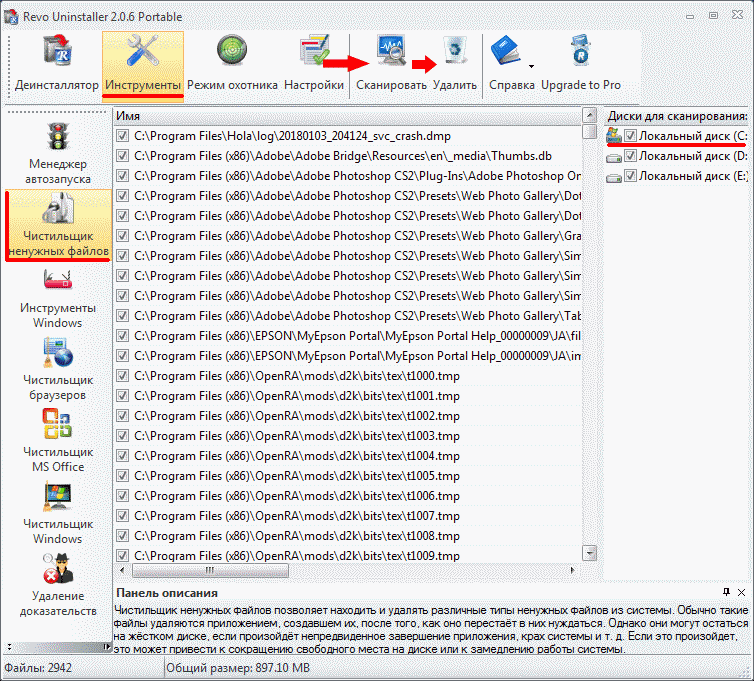Uncheck Локальный диск (C:) checkbox
Image resolution: width=754 pixels, height=681 pixels.
(630, 135)
